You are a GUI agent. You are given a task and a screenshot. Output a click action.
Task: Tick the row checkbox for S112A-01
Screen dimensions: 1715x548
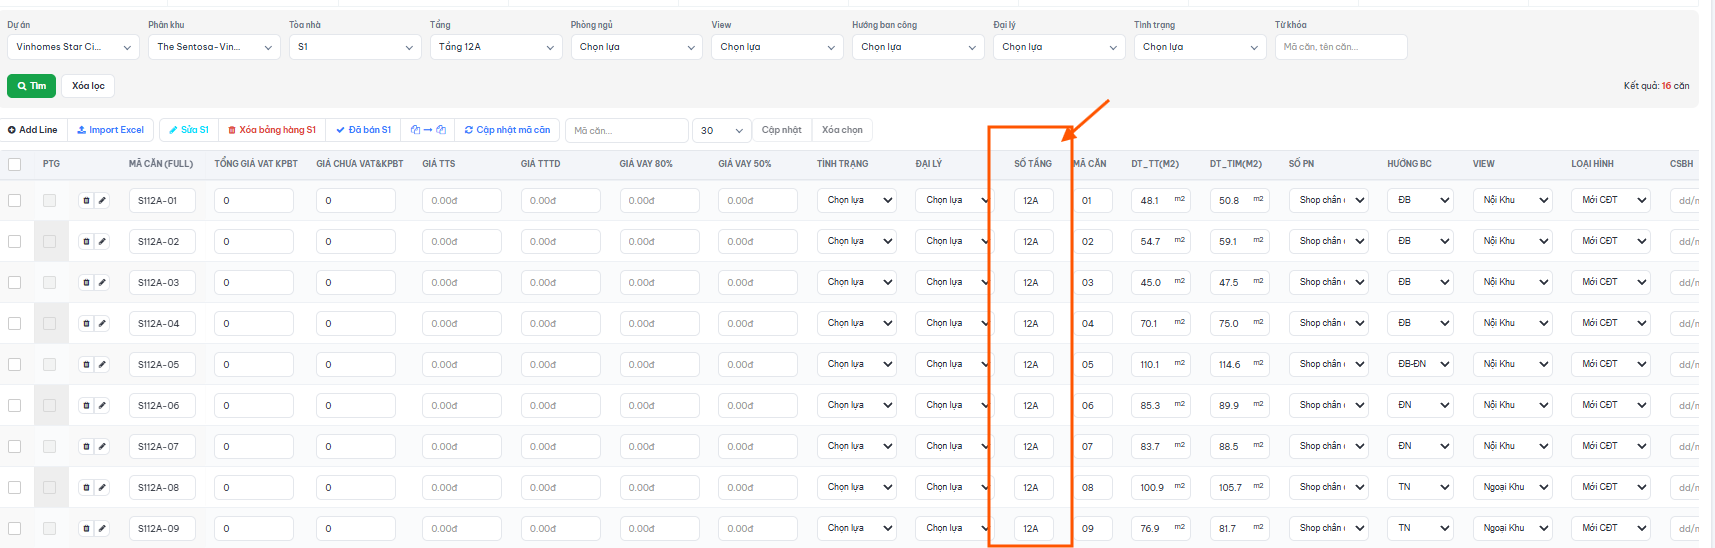point(14,201)
